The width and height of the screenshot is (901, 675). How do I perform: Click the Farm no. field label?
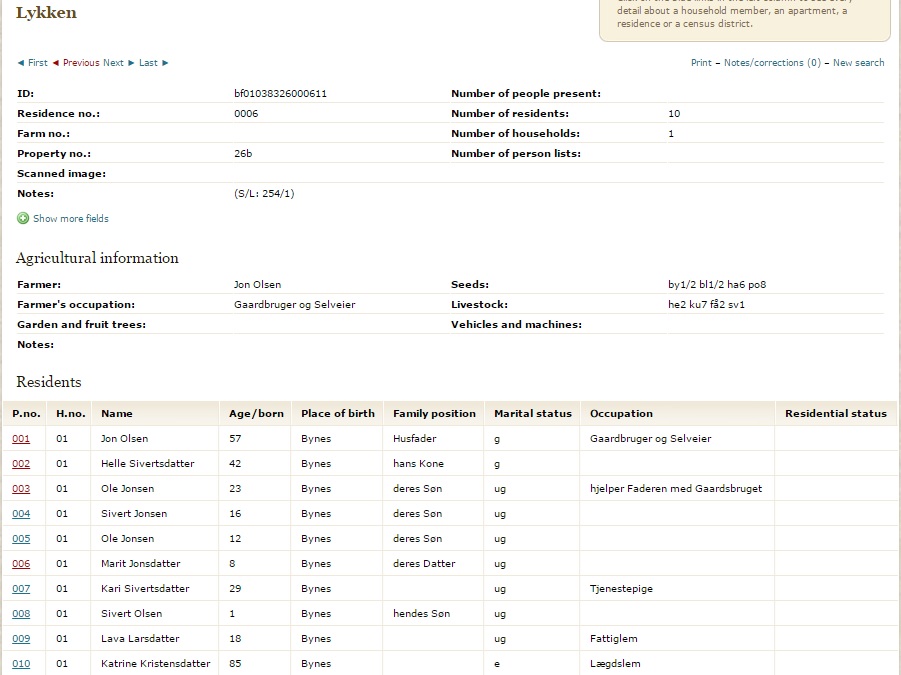coord(44,133)
